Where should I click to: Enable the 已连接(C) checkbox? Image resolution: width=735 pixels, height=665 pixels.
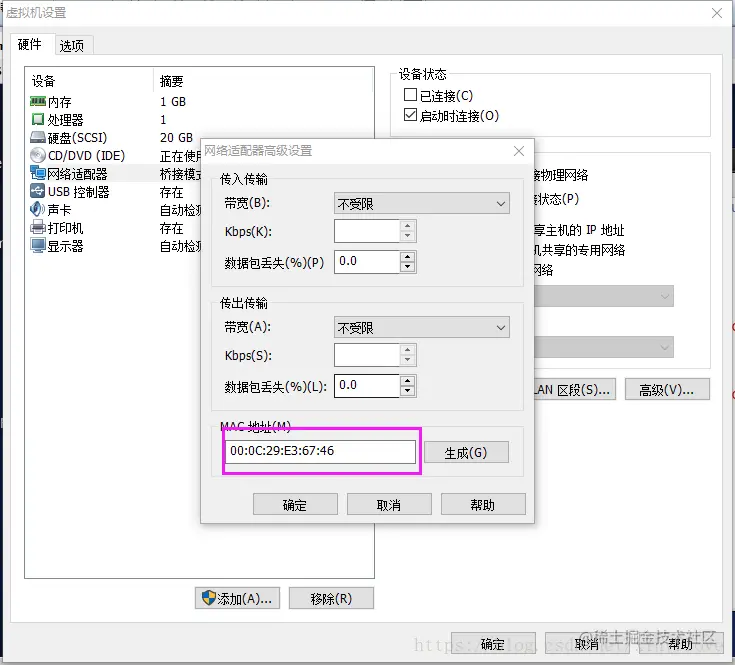coord(410,95)
